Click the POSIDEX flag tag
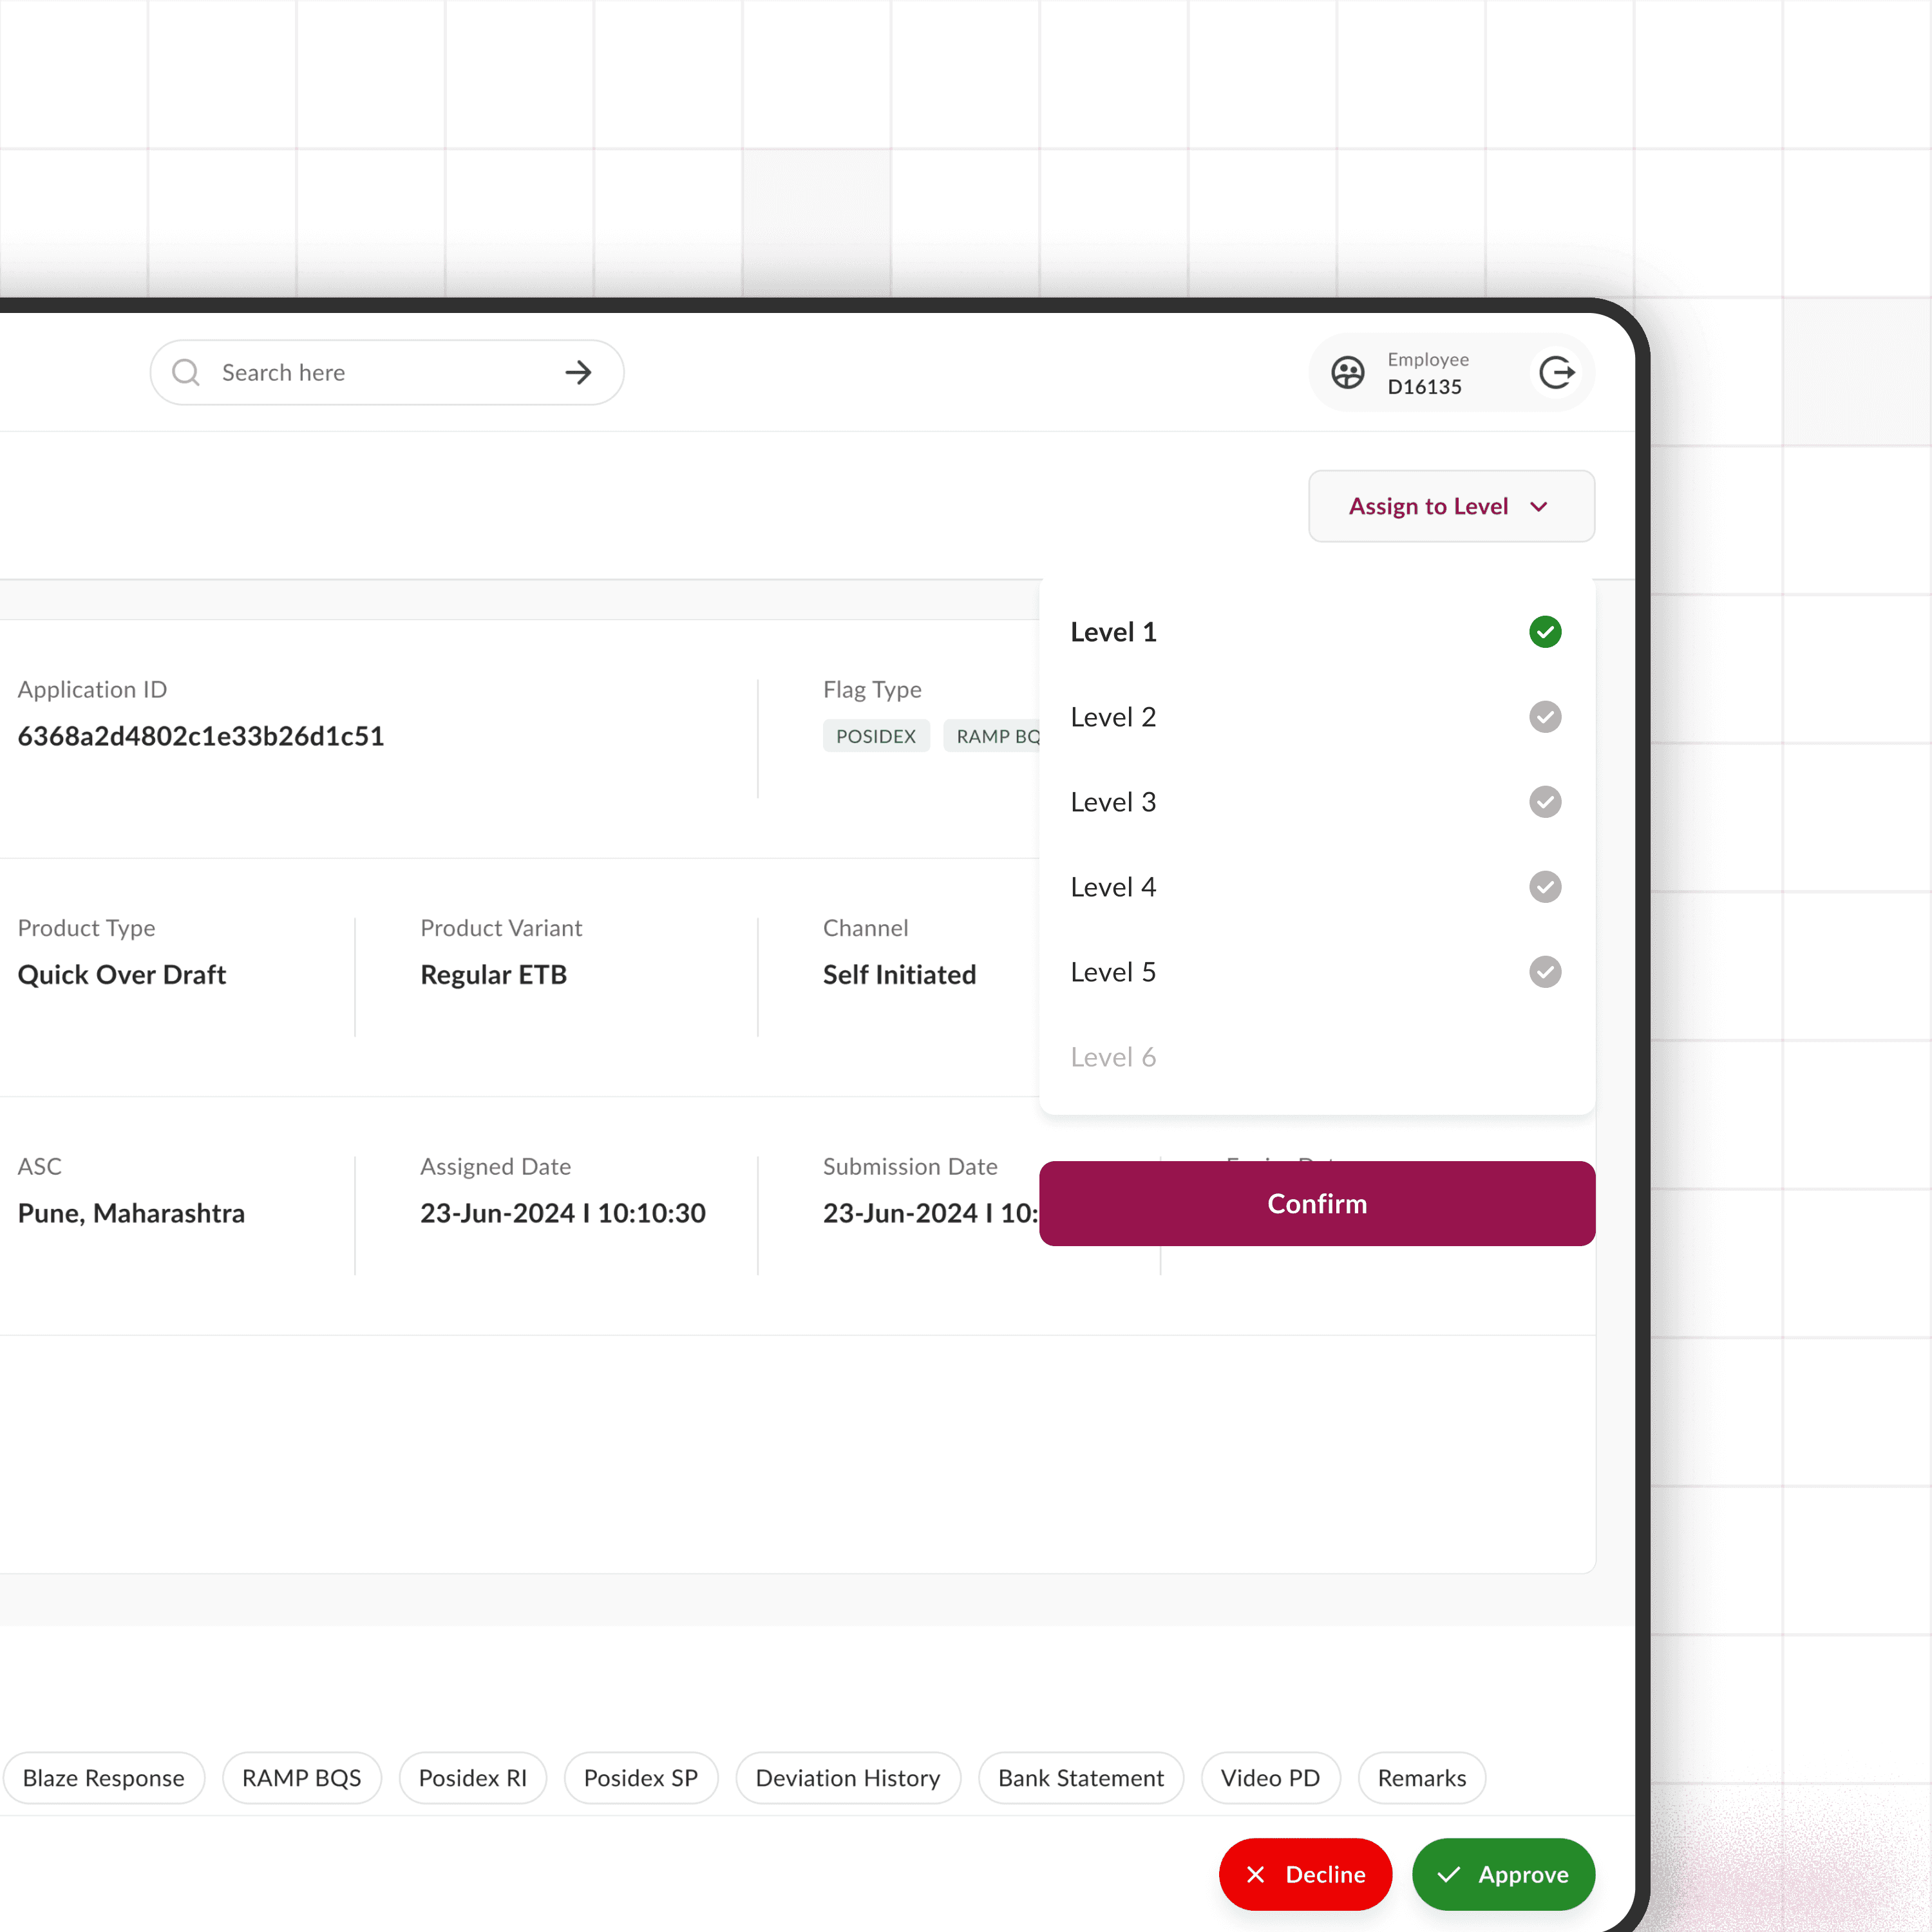The image size is (1932, 1932). tap(875, 735)
